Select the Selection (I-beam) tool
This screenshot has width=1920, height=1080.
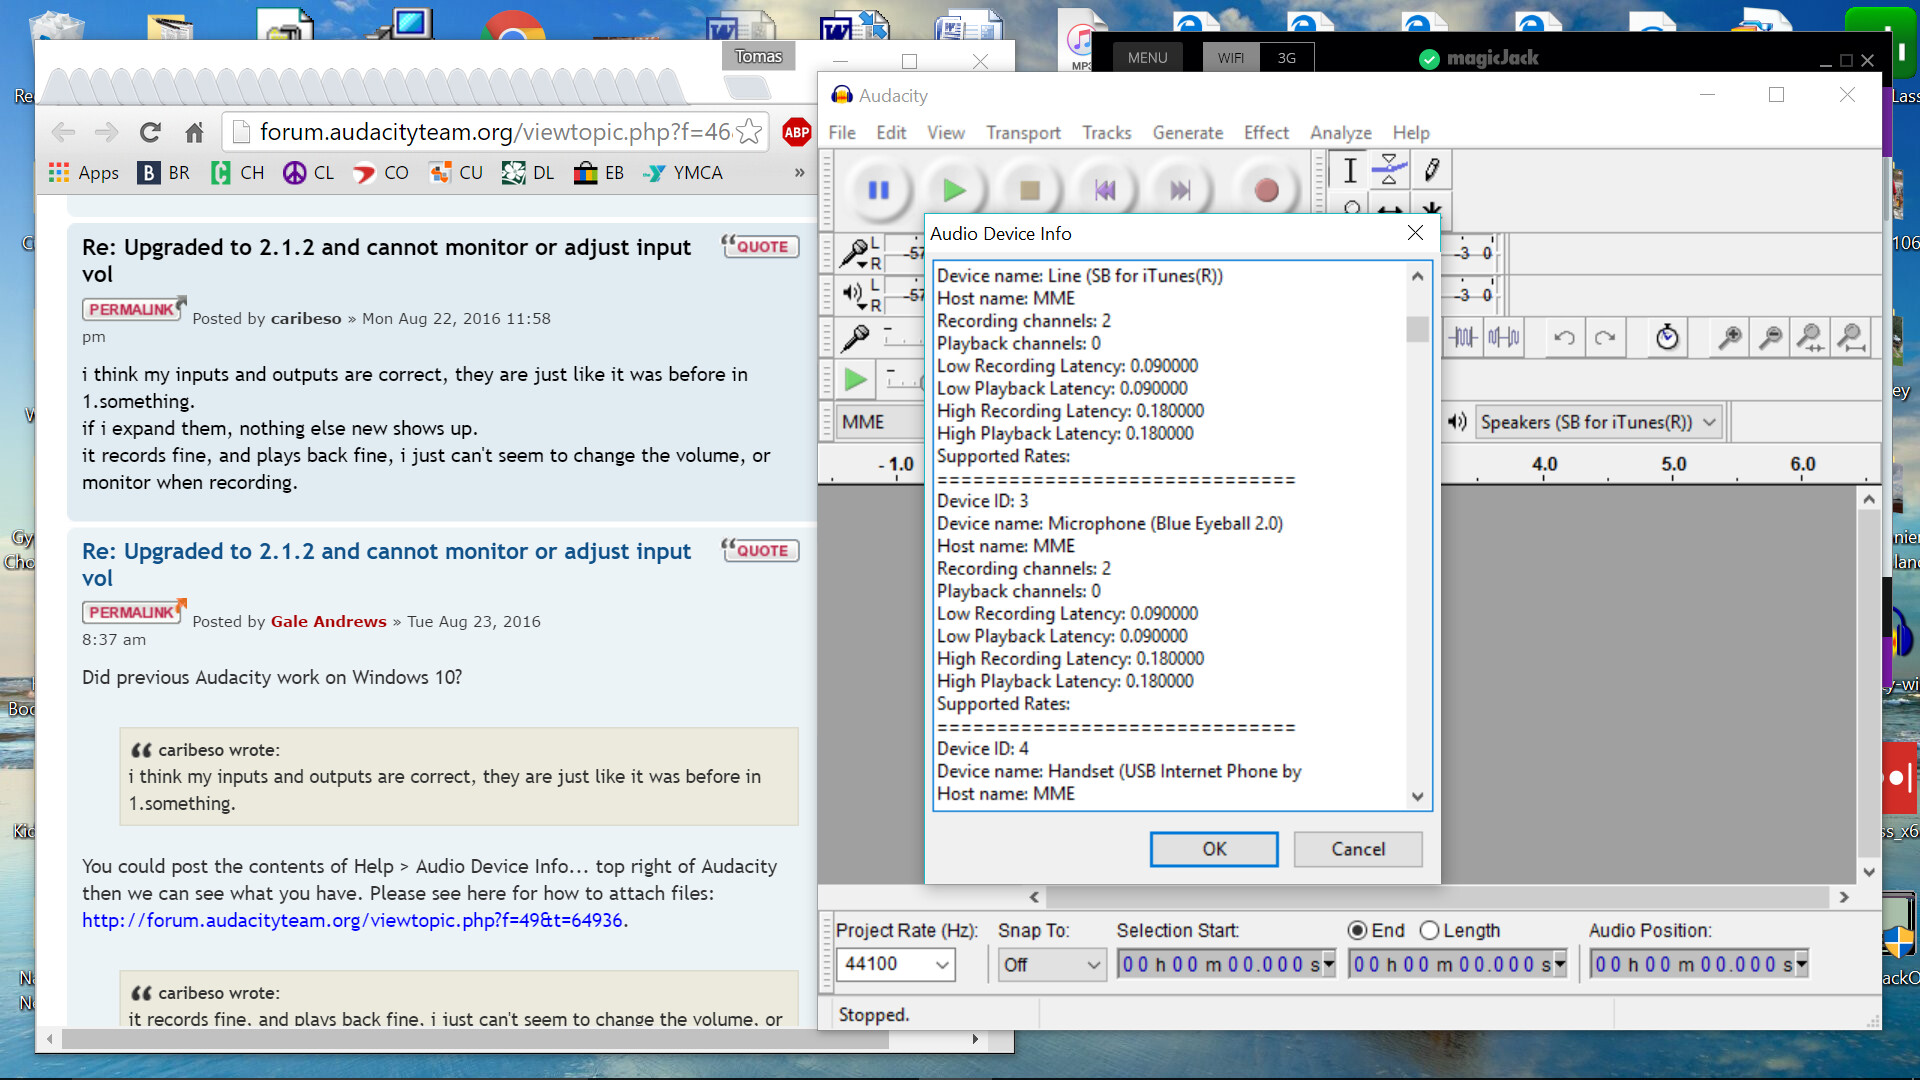[x=1350, y=170]
